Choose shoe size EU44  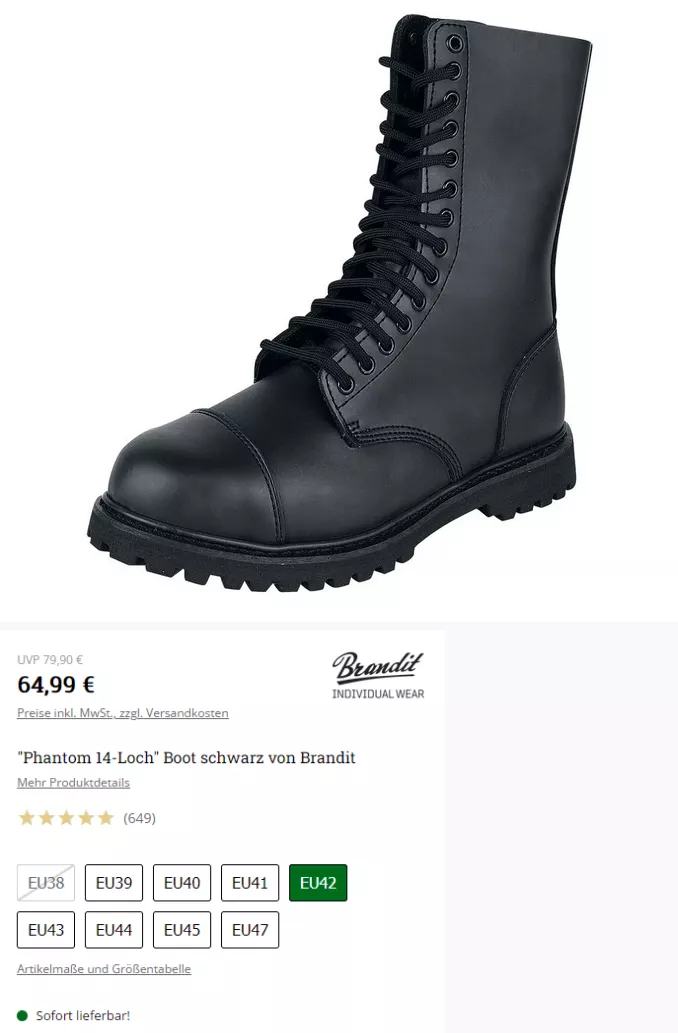[x=114, y=930]
